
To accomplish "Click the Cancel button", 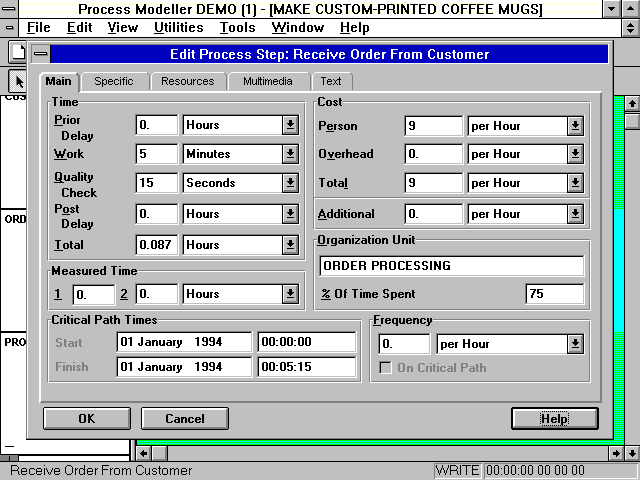I will click(x=184, y=418).
